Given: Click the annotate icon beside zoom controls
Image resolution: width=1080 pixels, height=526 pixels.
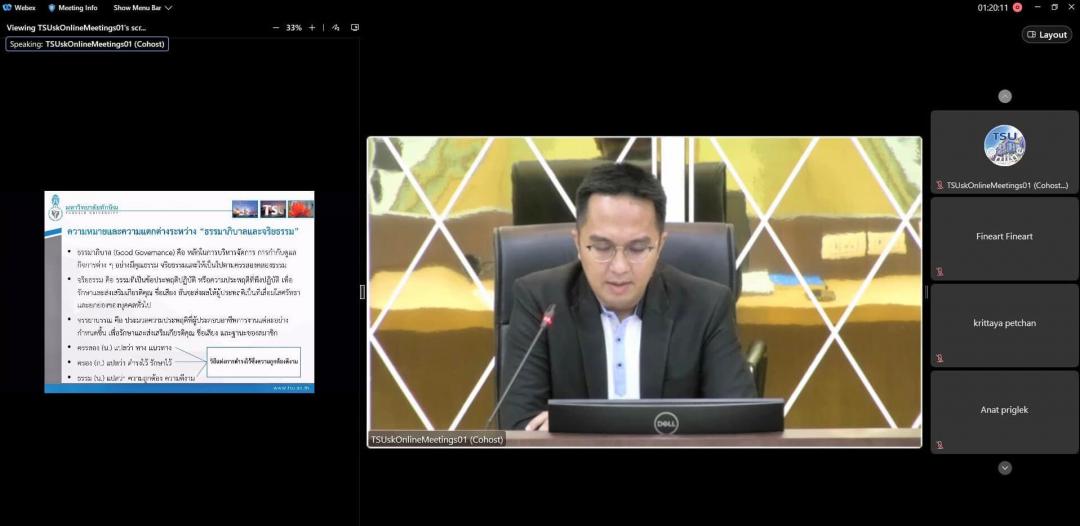Looking at the screenshot, I should coord(336,28).
